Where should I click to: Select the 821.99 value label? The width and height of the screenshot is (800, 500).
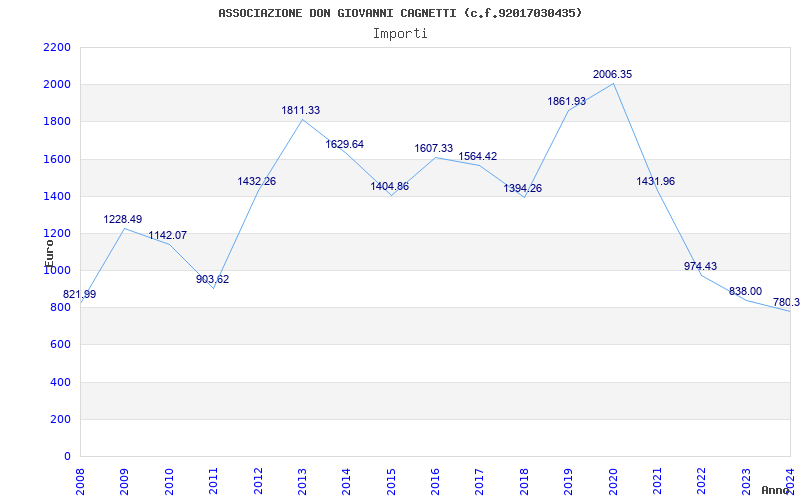(79, 294)
